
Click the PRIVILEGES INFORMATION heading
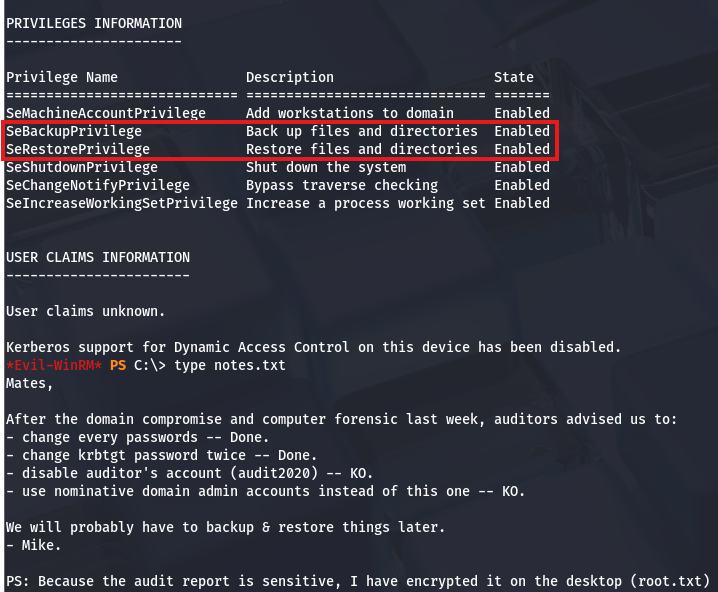click(94, 23)
